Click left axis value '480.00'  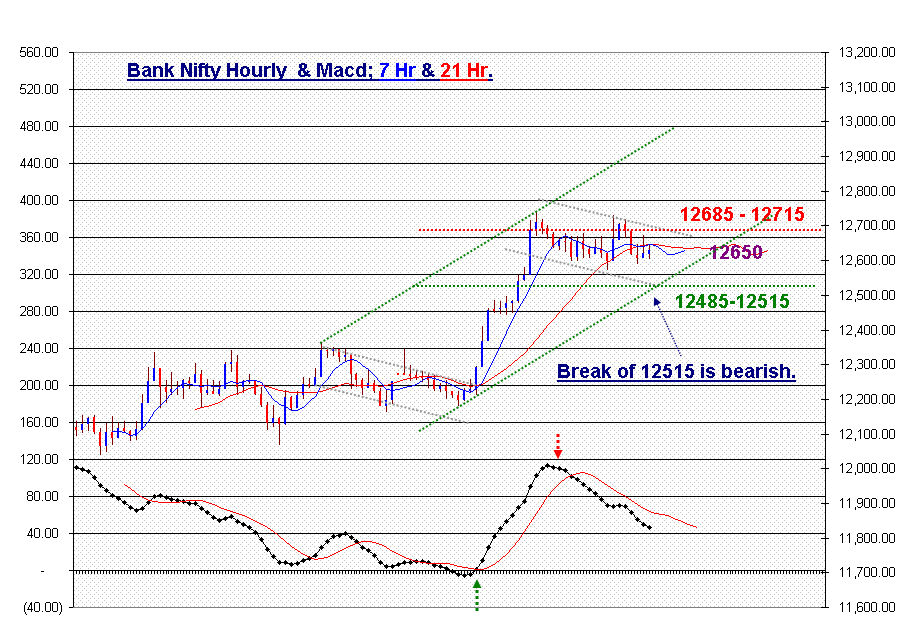(39, 126)
